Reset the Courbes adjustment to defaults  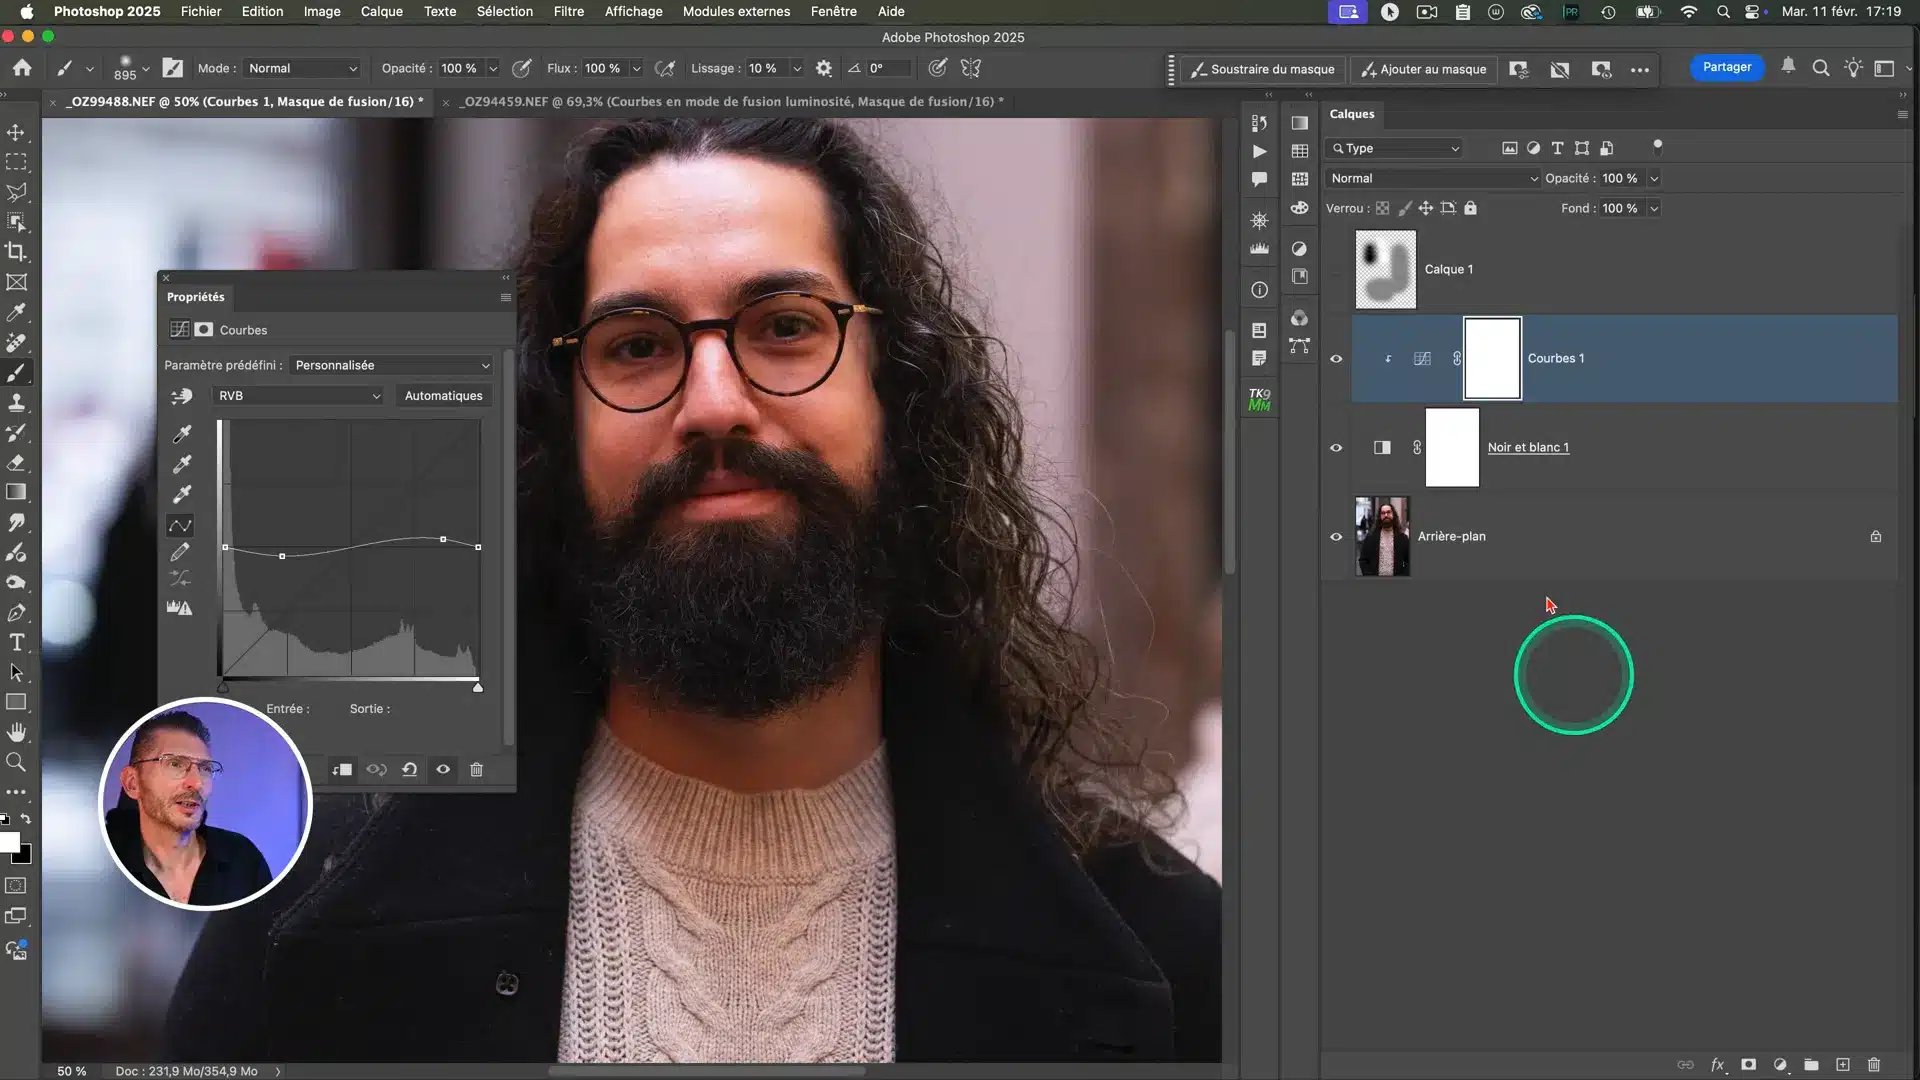coord(409,769)
